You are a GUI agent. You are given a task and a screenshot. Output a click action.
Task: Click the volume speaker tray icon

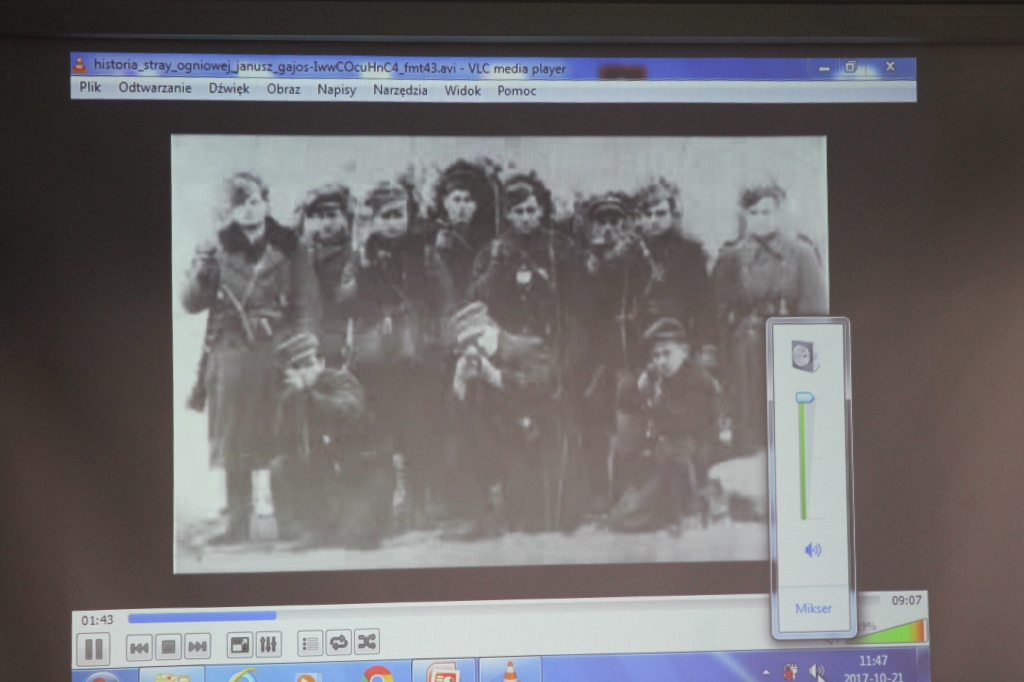816,672
